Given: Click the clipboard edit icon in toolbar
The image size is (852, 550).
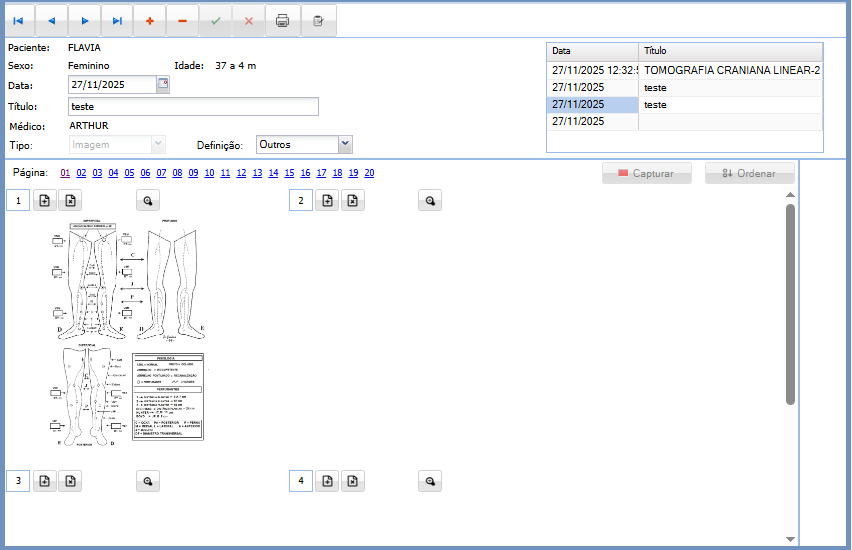Looking at the screenshot, I should click(319, 20).
